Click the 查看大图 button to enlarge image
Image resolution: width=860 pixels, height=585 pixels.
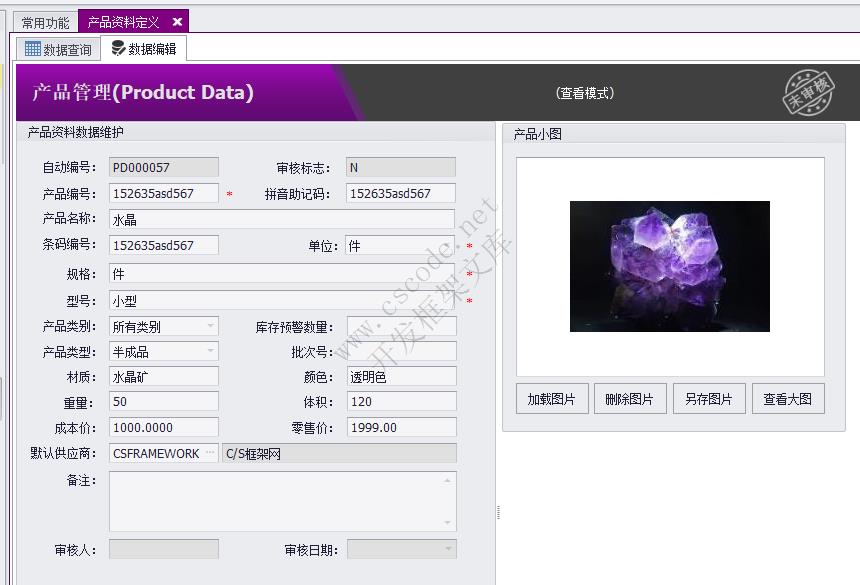click(789, 397)
